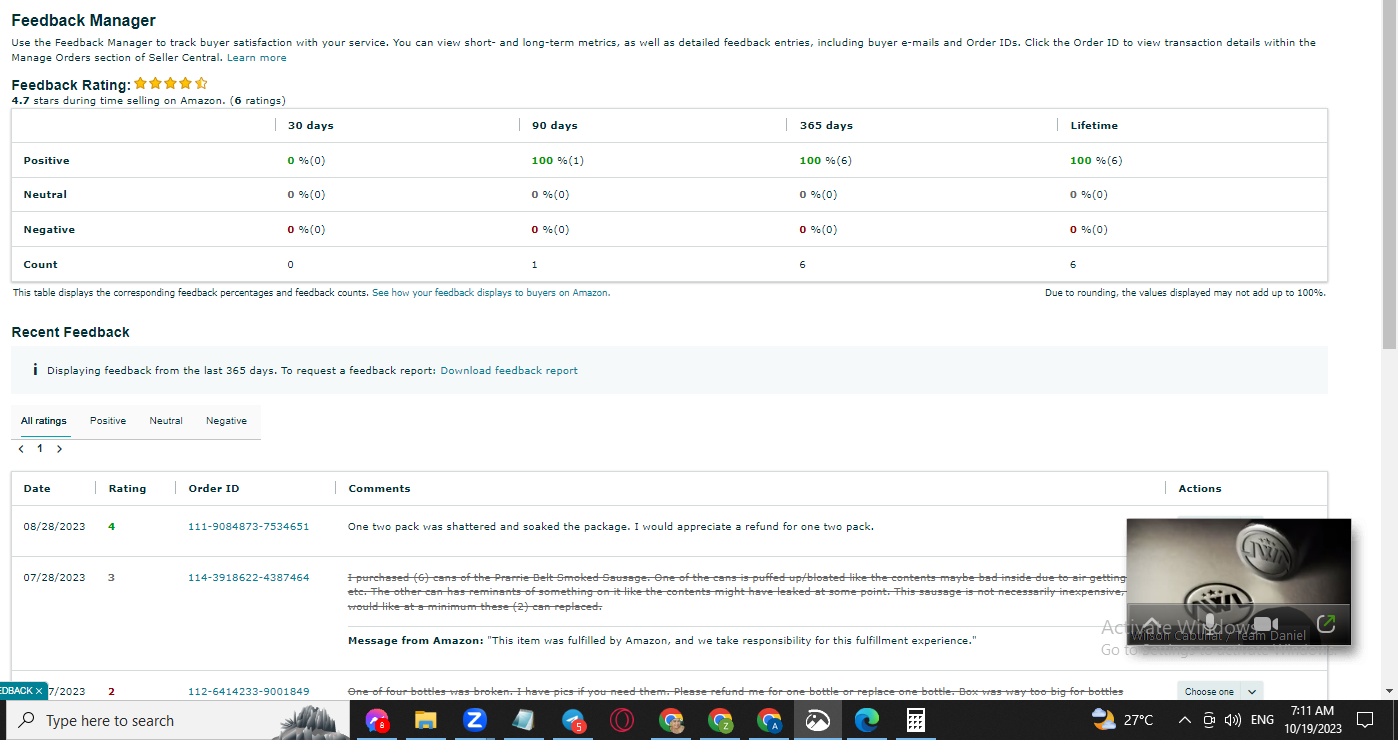This screenshot has height=740, width=1398.
Task: Switch to the Neutral feedback tab
Action: 166,421
